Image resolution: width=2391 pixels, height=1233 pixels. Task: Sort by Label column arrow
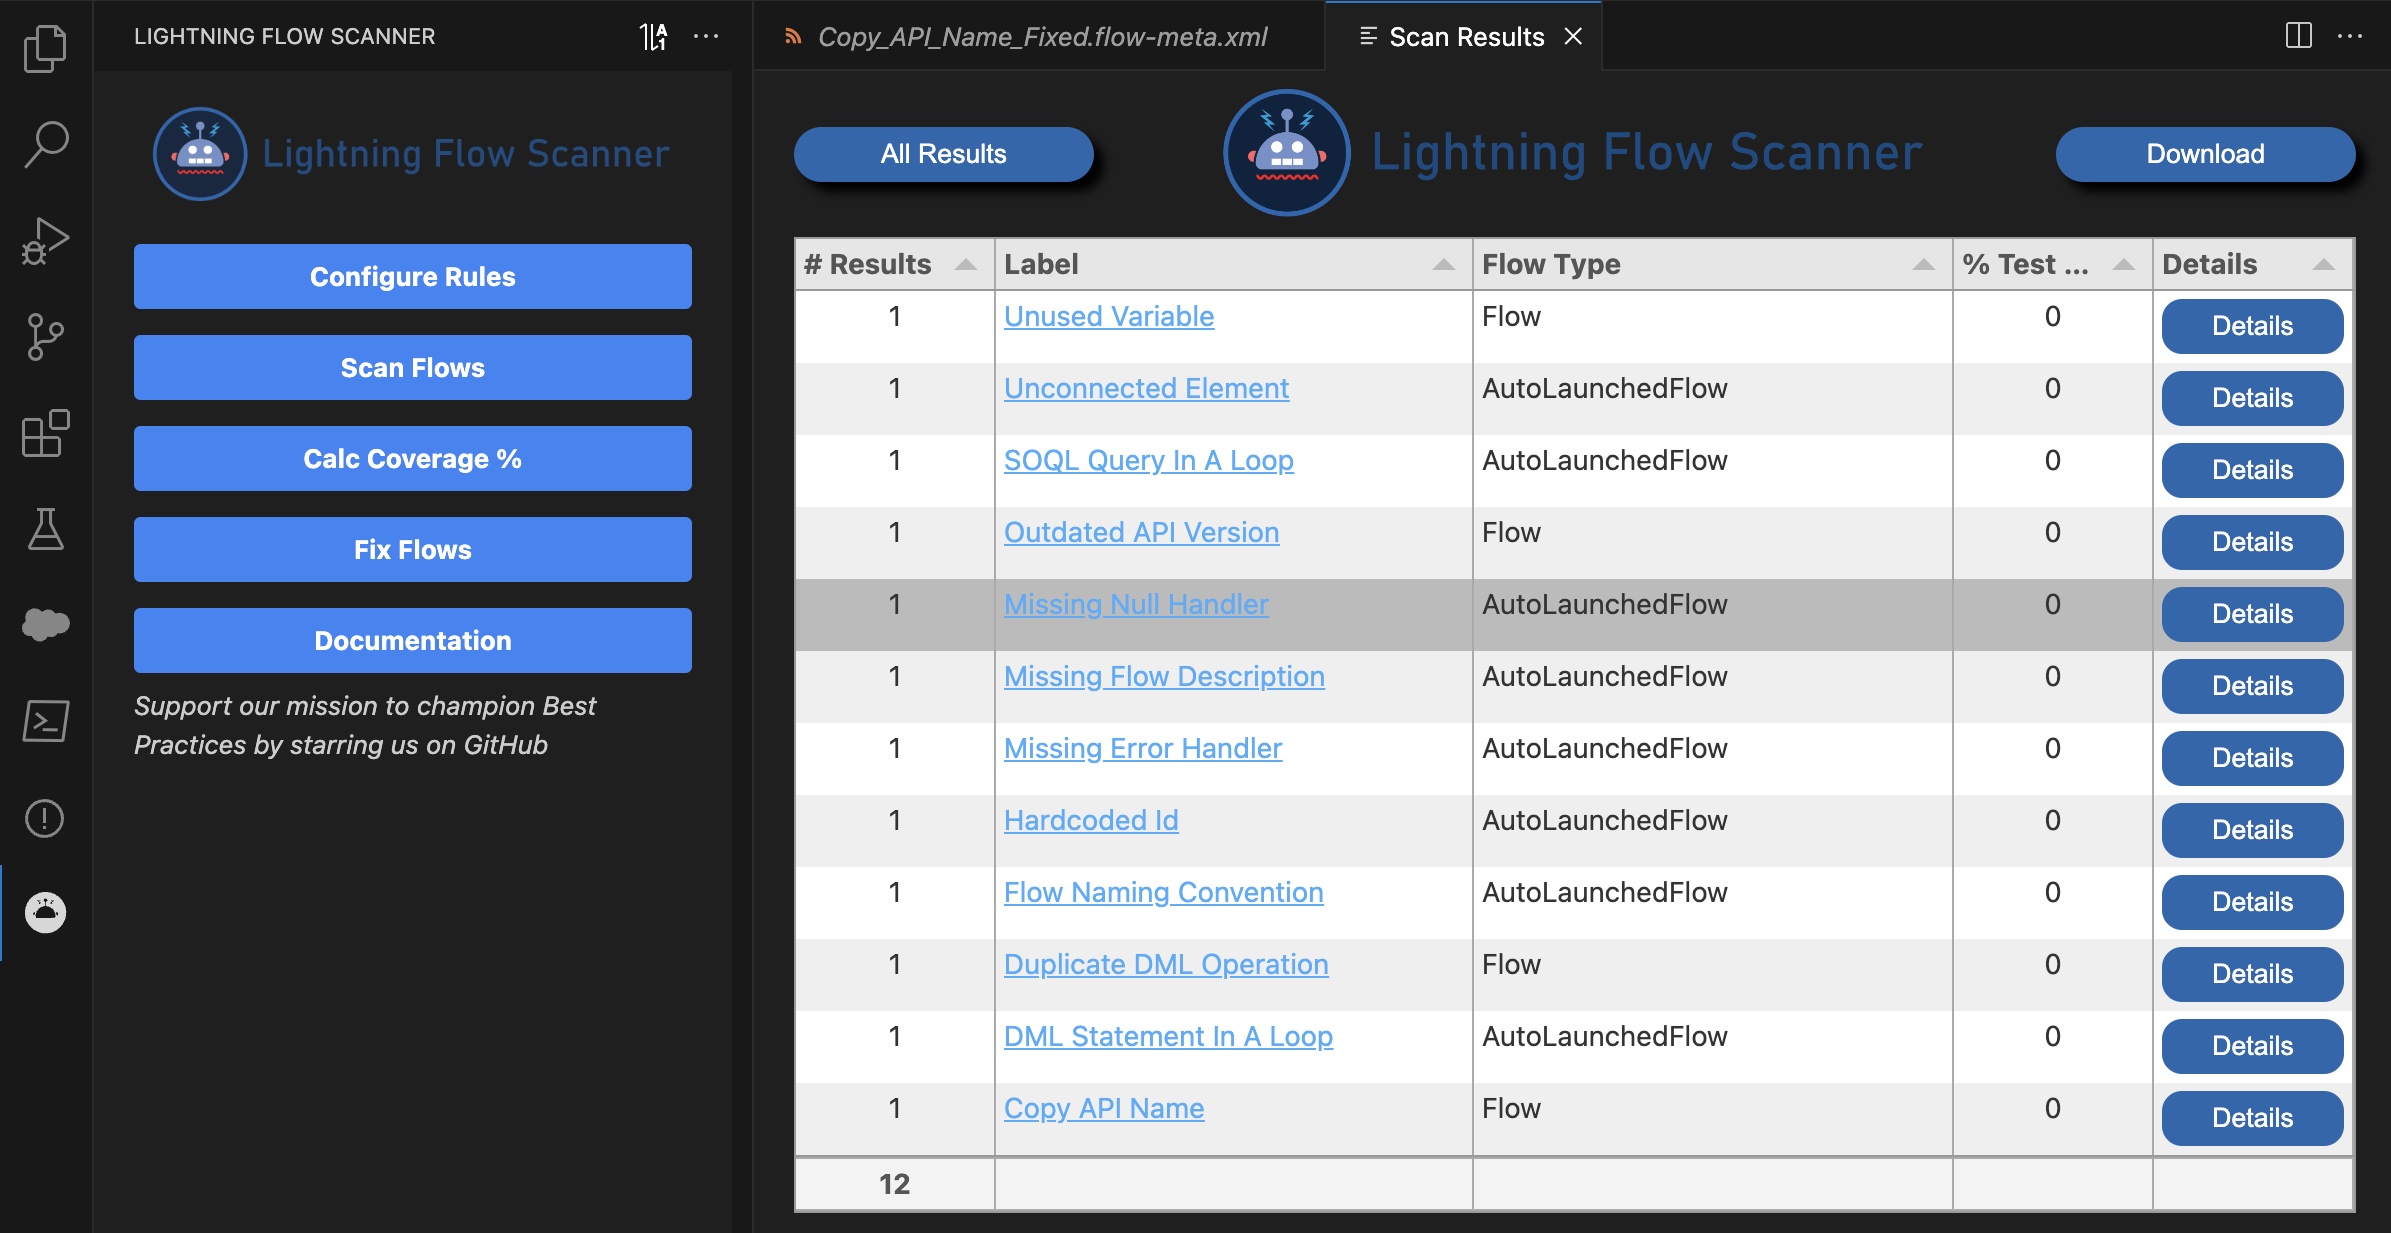pyautogui.click(x=1443, y=264)
